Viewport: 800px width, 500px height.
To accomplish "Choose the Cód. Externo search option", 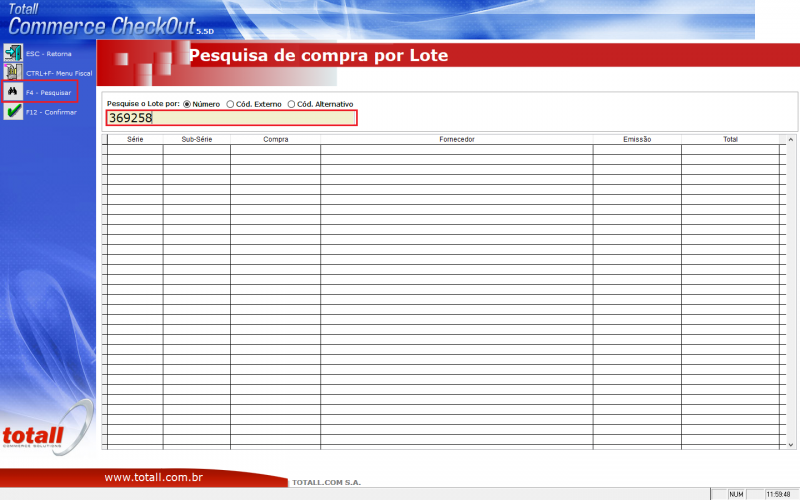I will pos(231,104).
